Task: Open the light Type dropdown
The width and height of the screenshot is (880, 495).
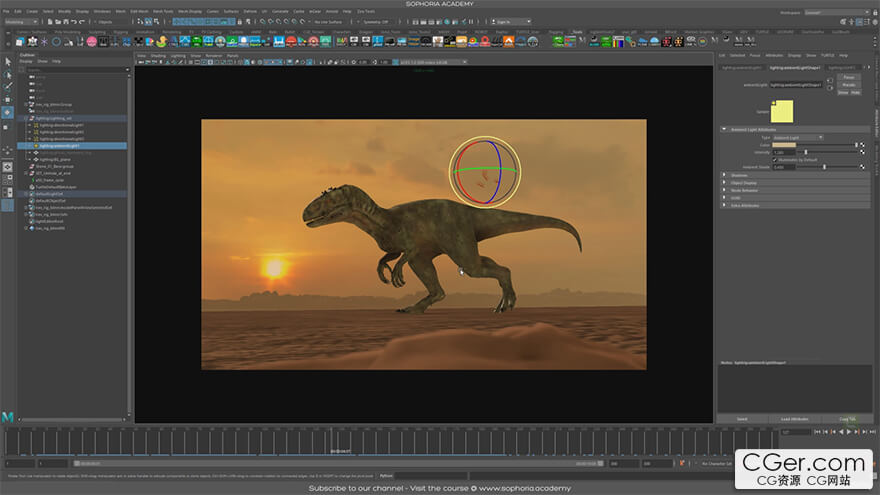Action: [x=798, y=137]
